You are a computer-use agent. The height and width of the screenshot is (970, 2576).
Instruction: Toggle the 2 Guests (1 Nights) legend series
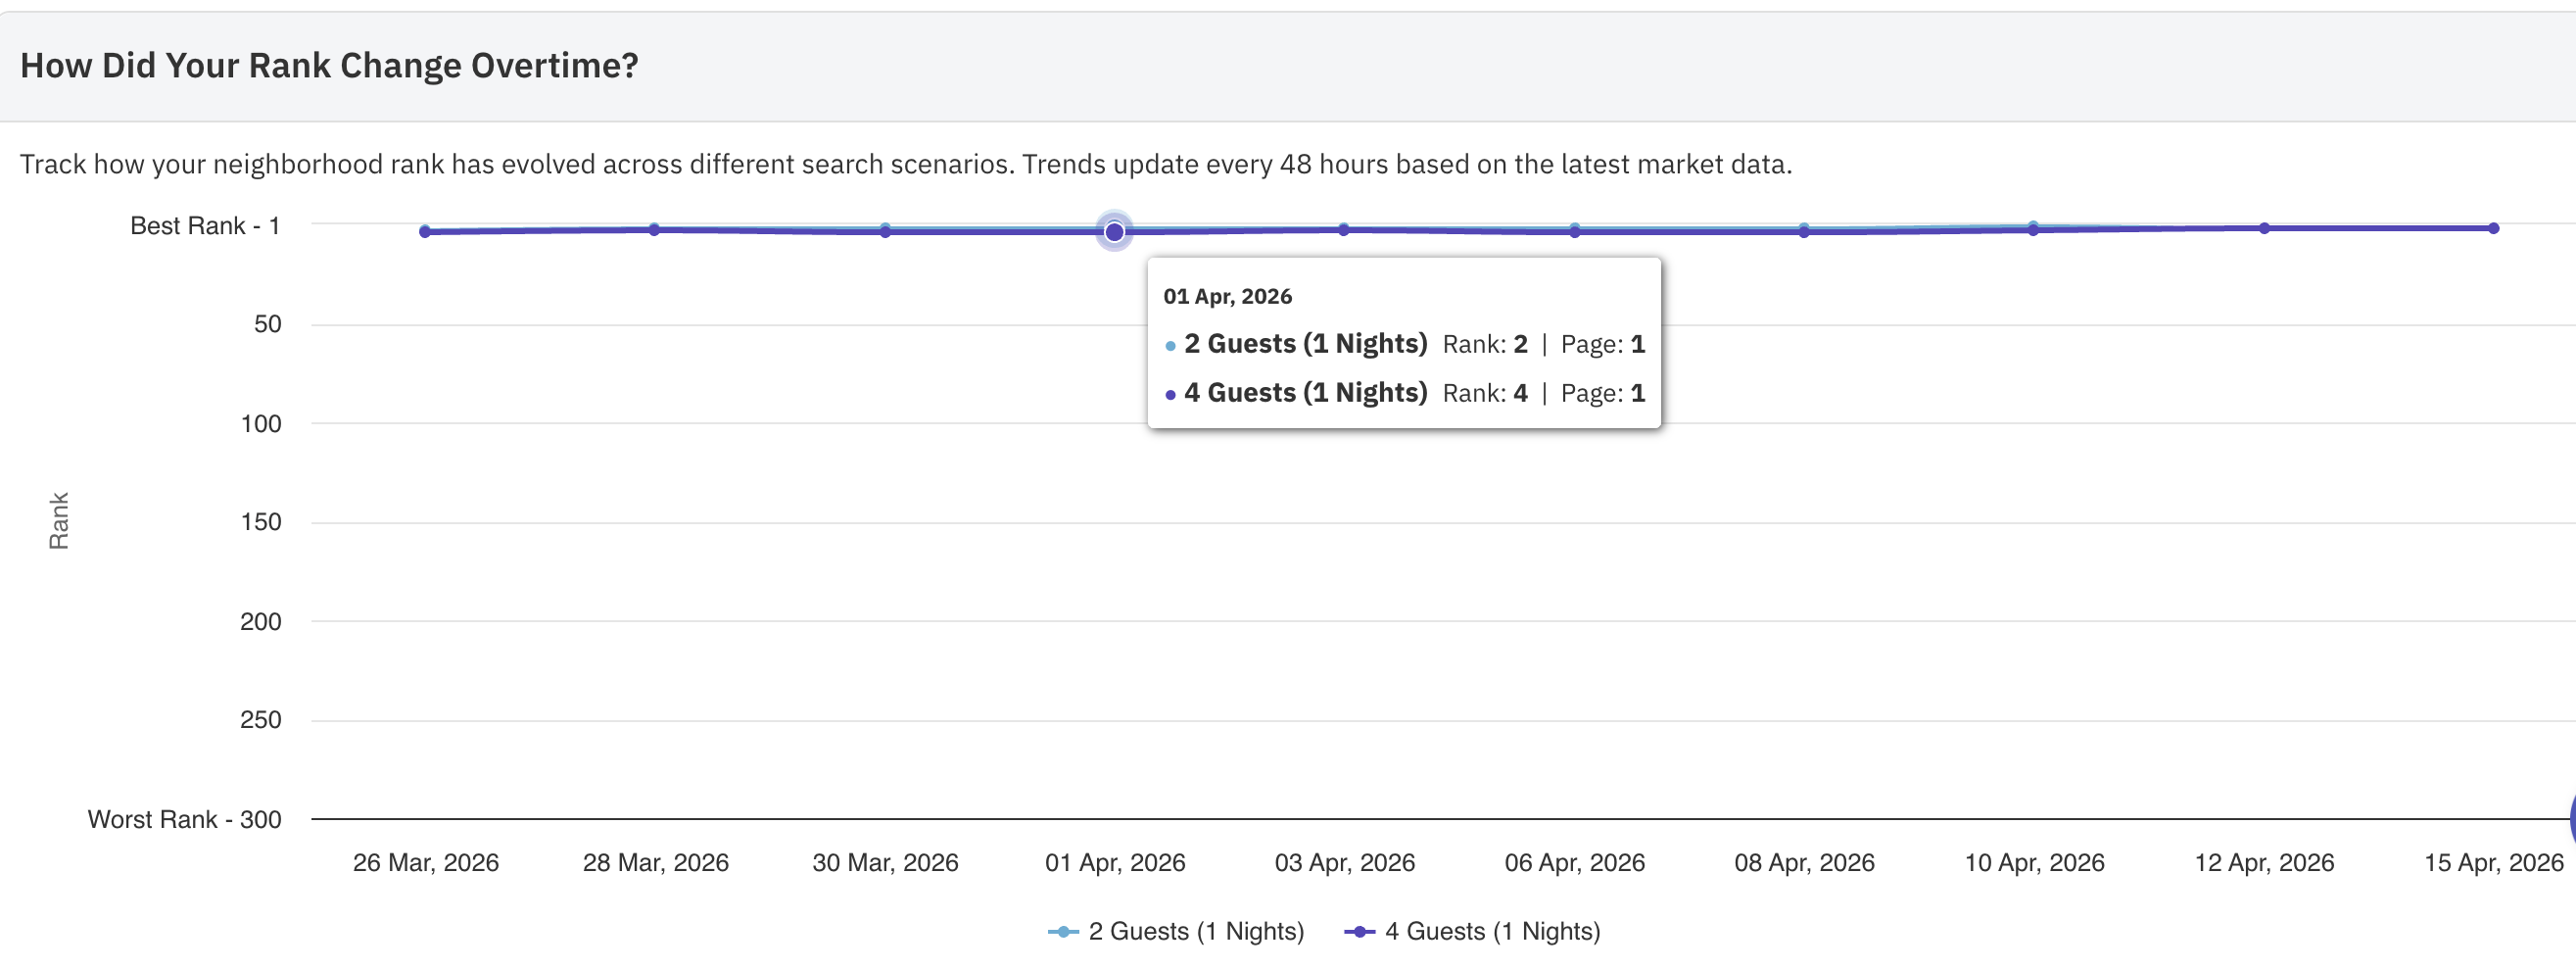pyautogui.click(x=1176, y=931)
